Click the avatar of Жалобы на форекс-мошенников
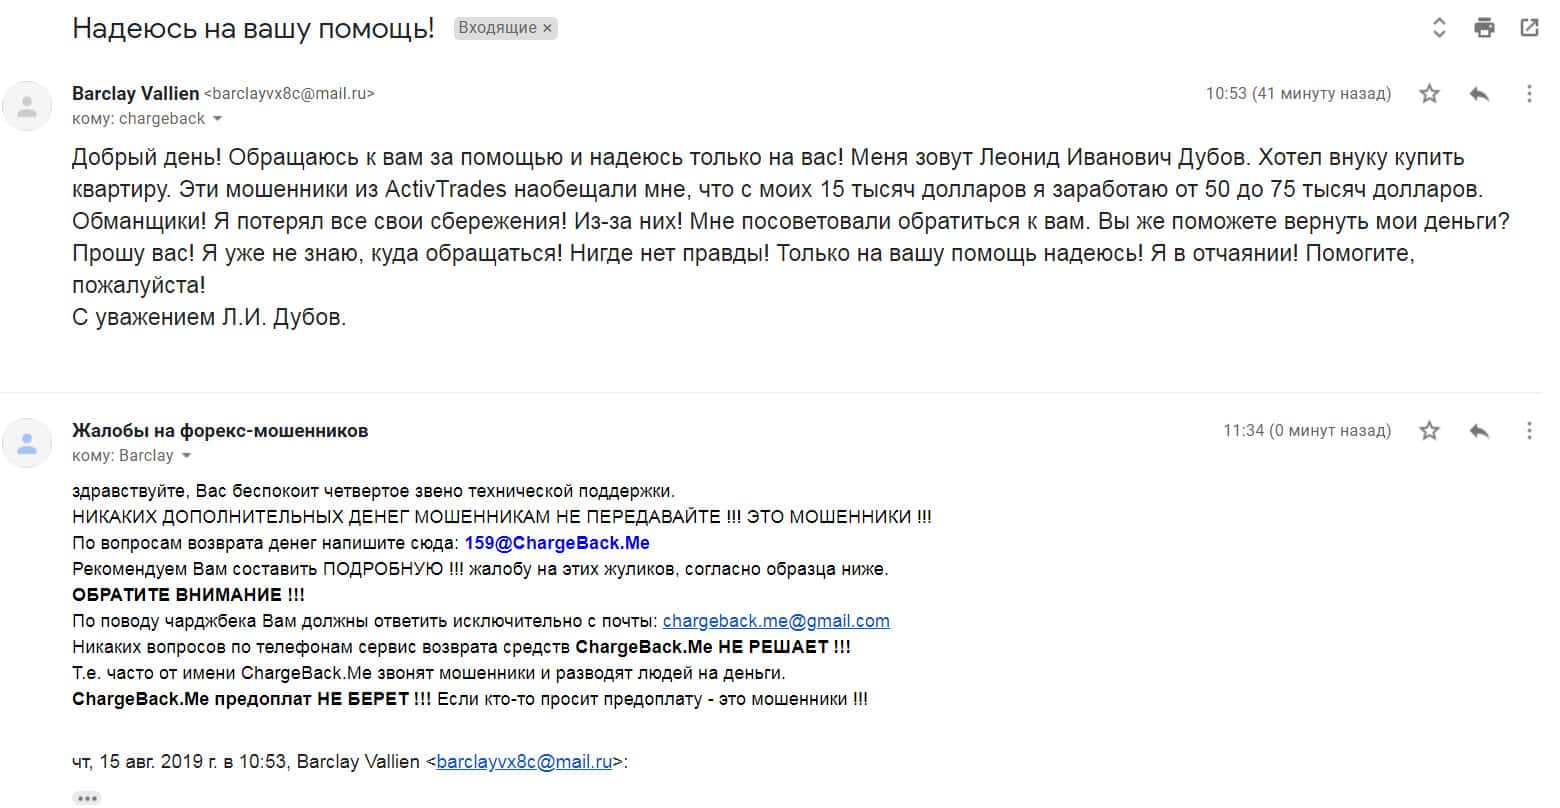The image size is (1560, 808). 27,442
